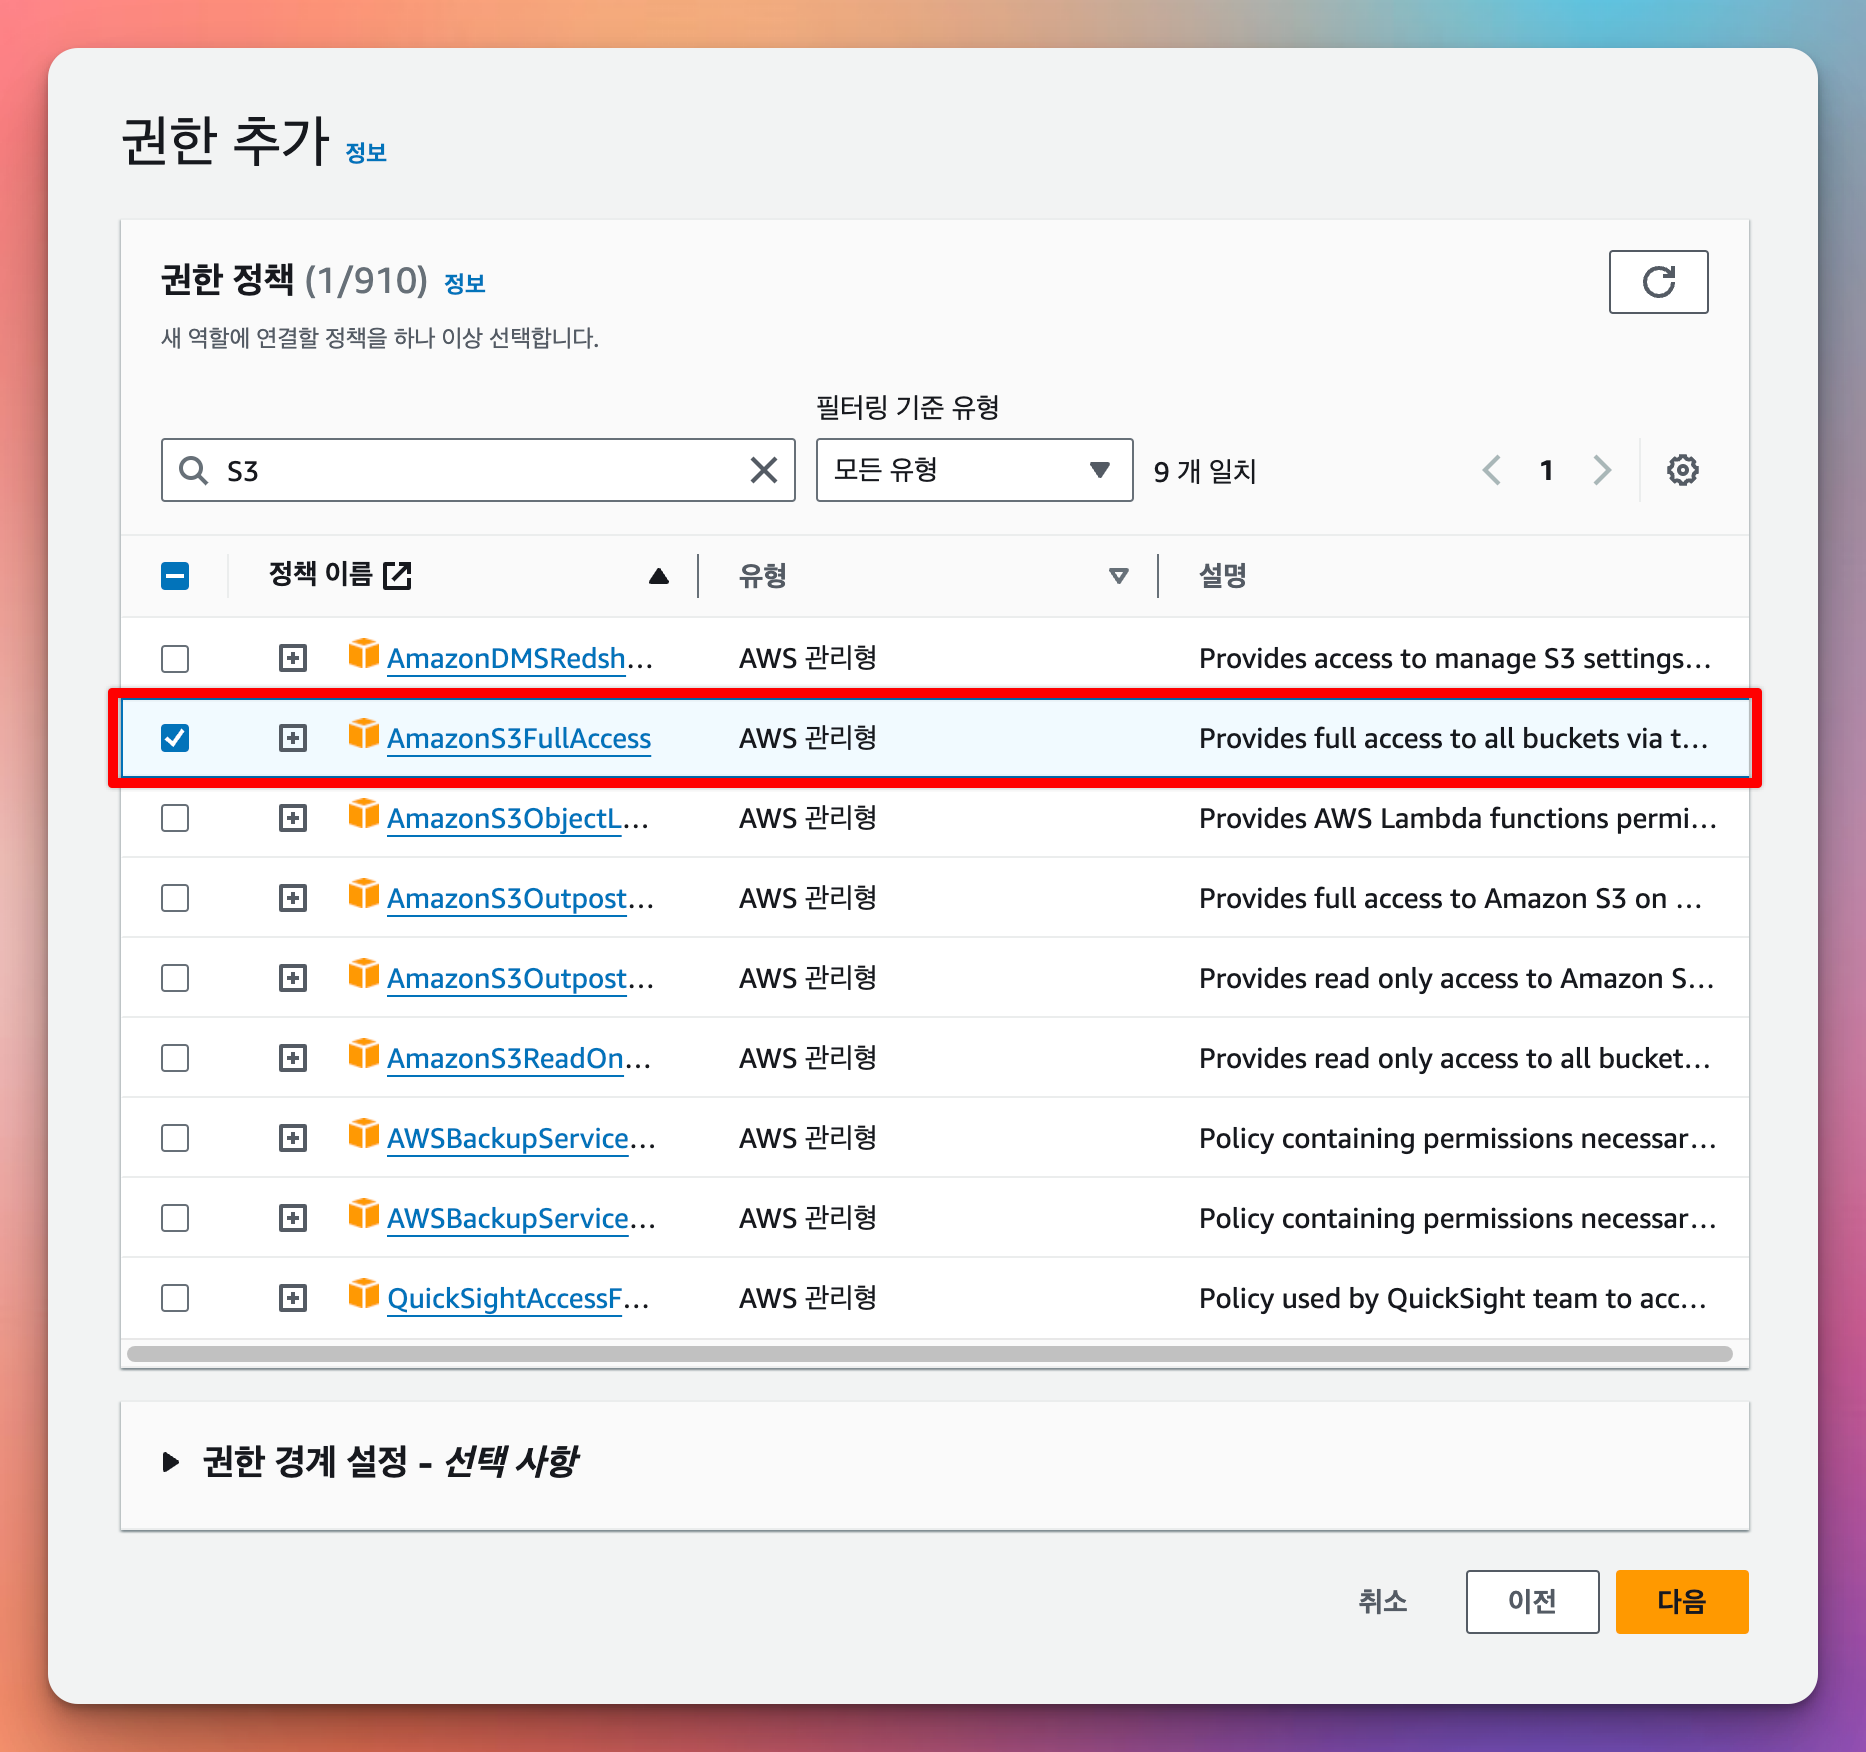Sort by 유형 column arrow
The height and width of the screenshot is (1752, 1866).
[x=1119, y=576]
